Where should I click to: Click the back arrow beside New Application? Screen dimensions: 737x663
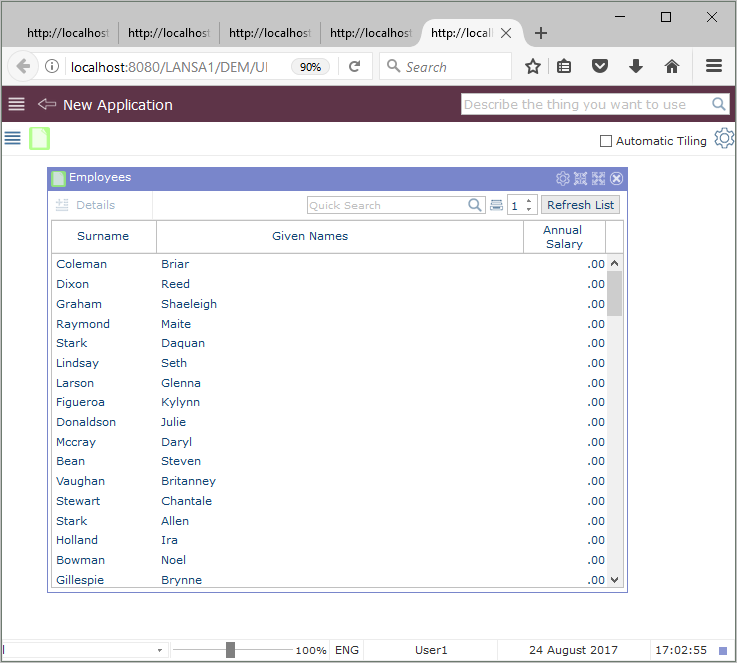(x=46, y=105)
